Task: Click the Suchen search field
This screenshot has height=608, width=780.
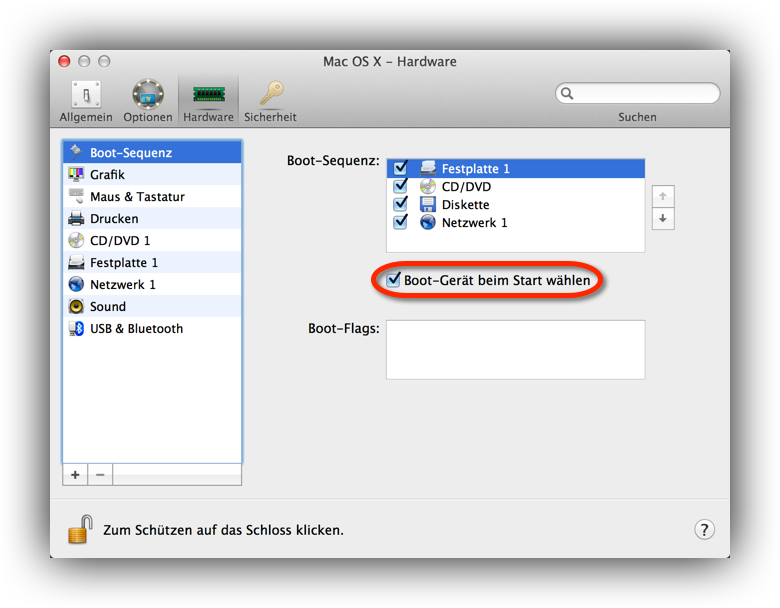Action: click(637, 93)
